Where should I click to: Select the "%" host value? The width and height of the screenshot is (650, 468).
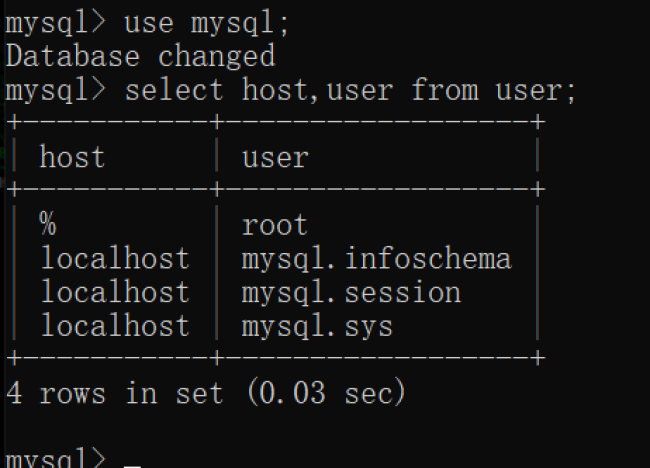pos(48,224)
